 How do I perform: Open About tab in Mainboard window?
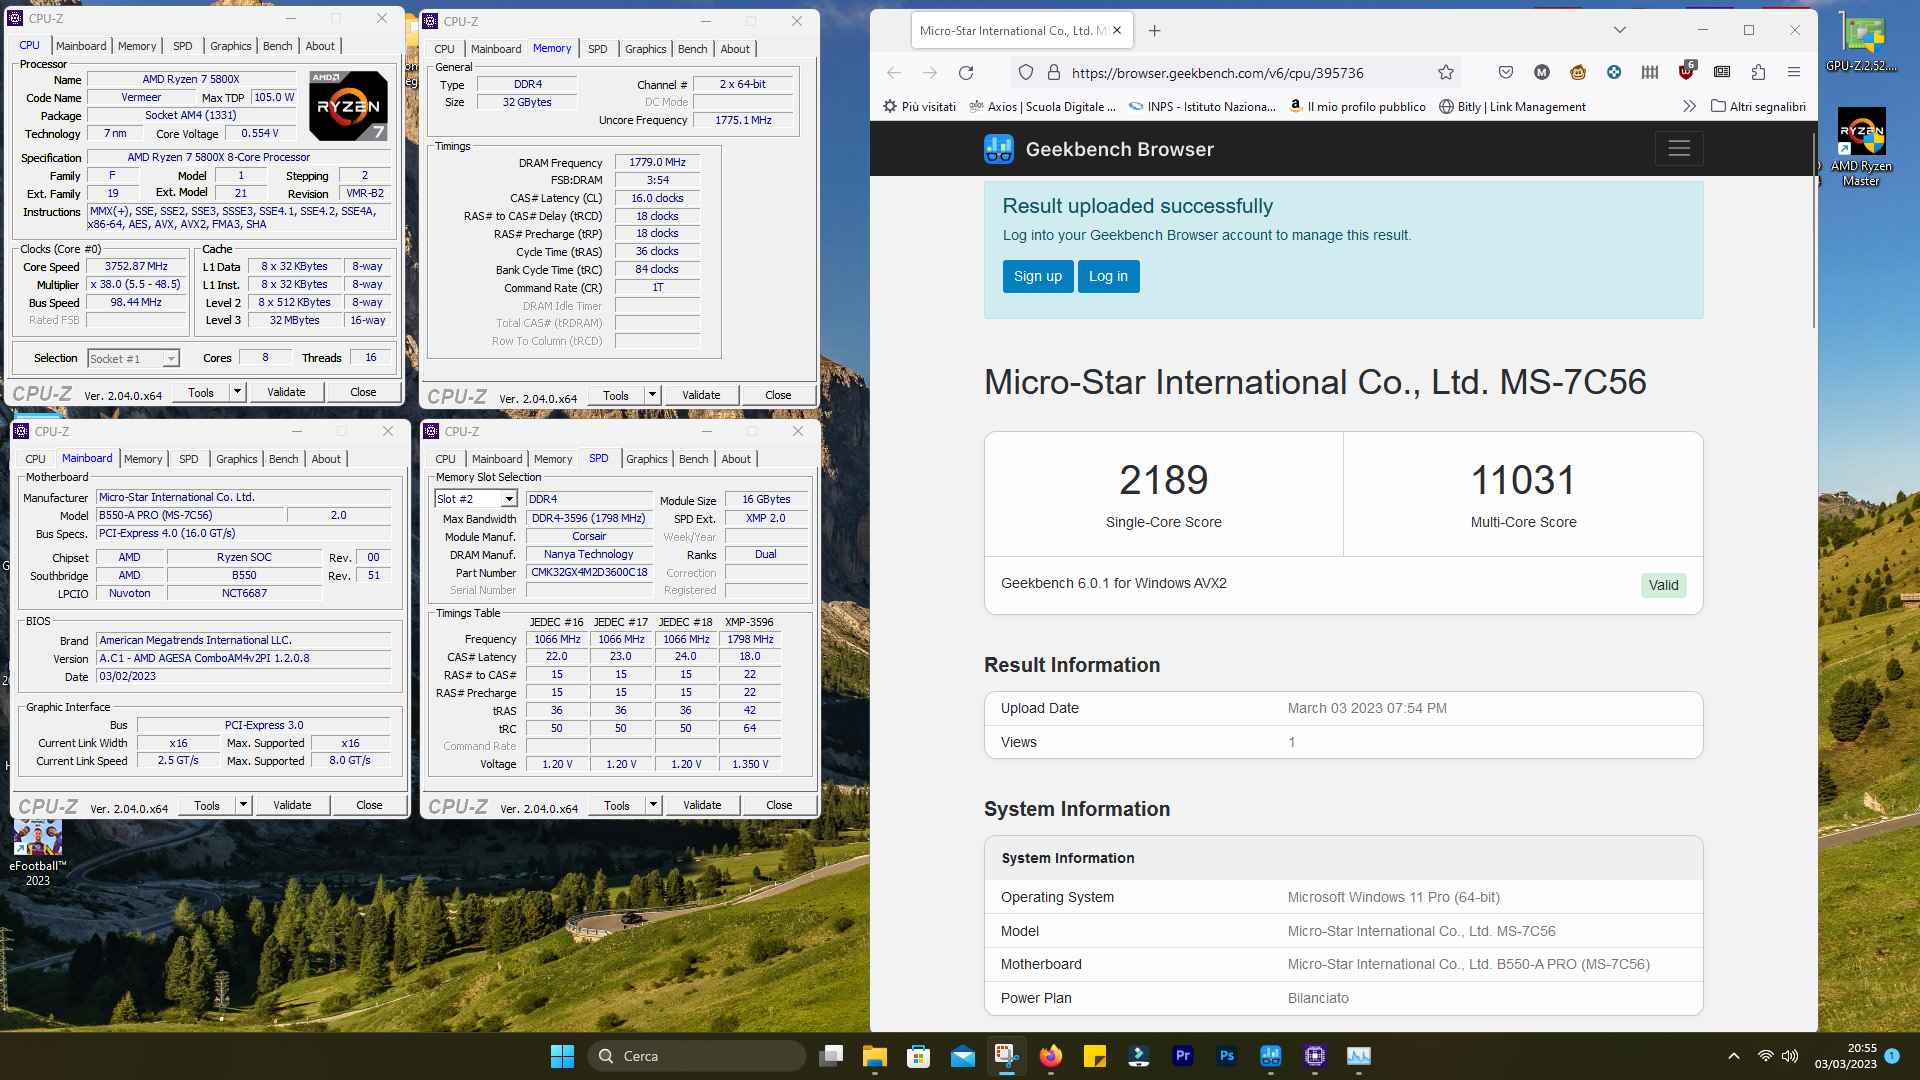(326, 459)
